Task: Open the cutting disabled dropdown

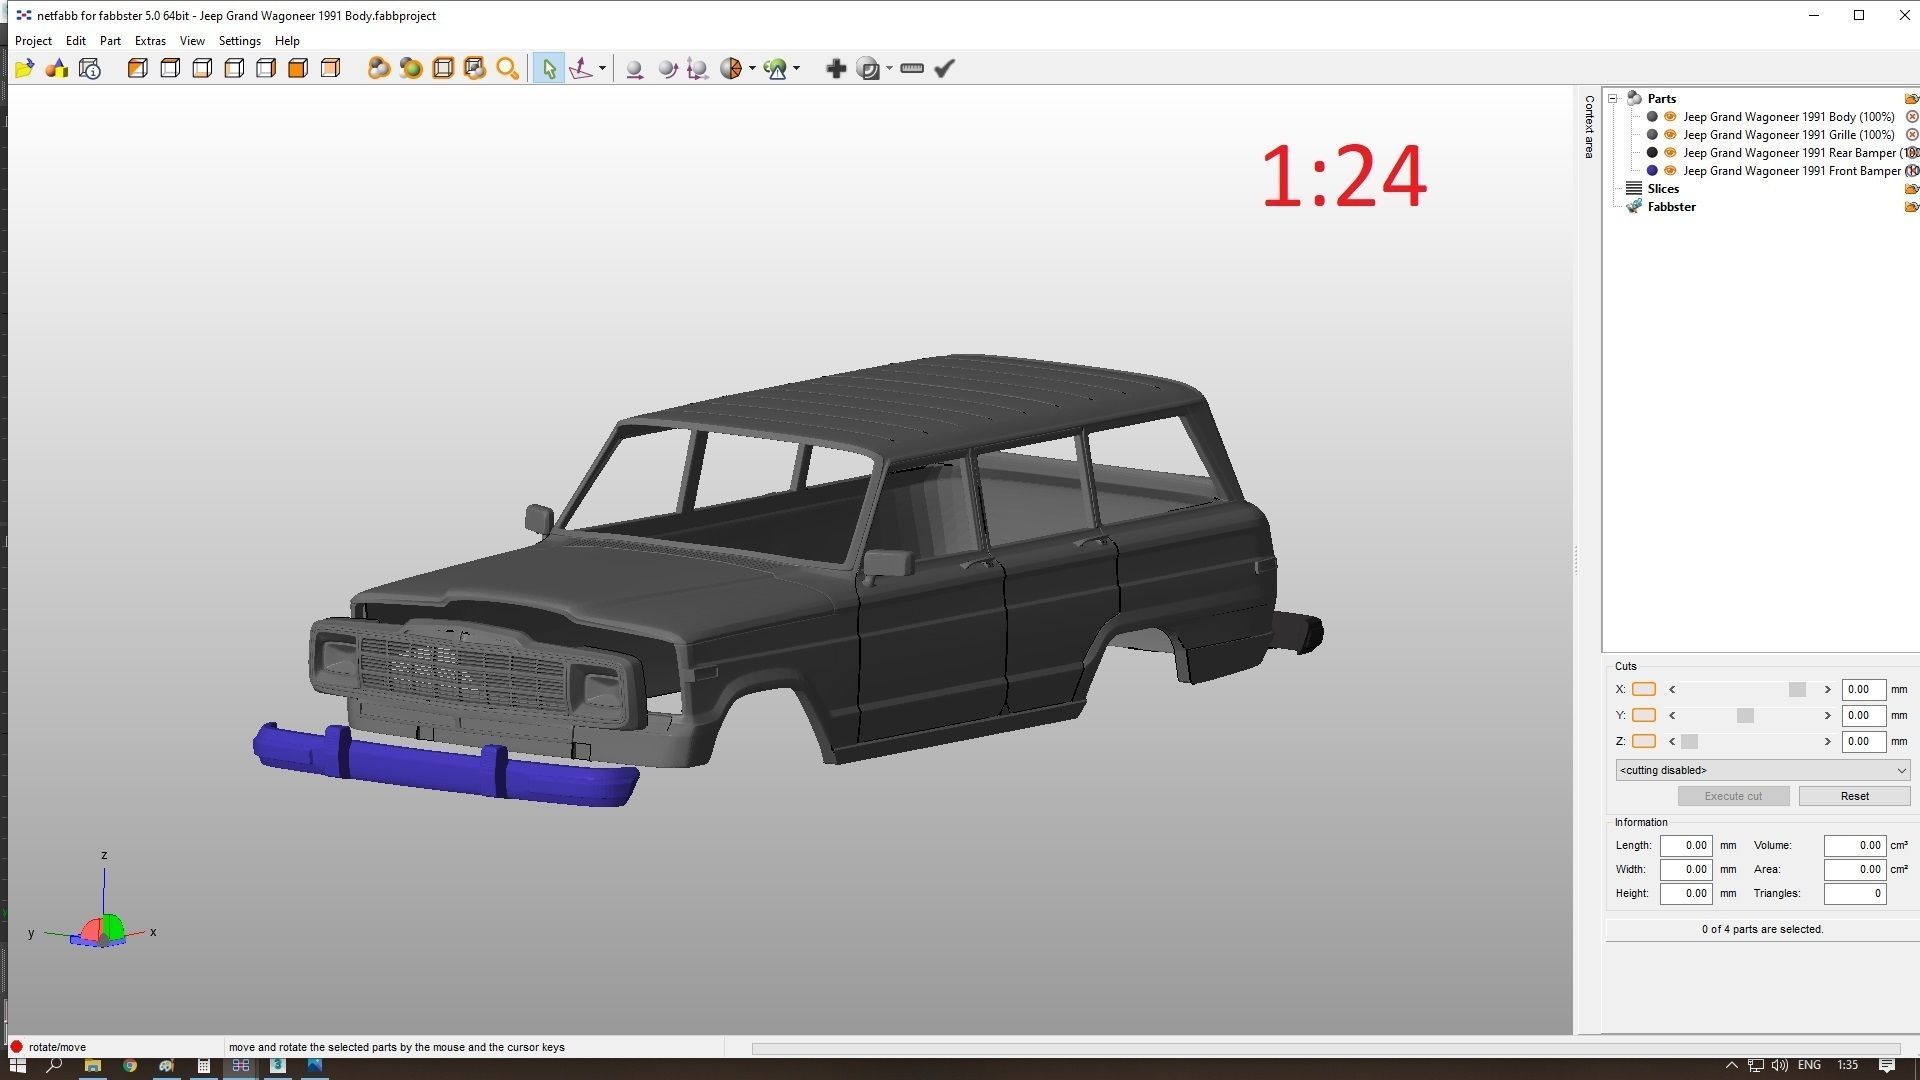Action: (1762, 770)
